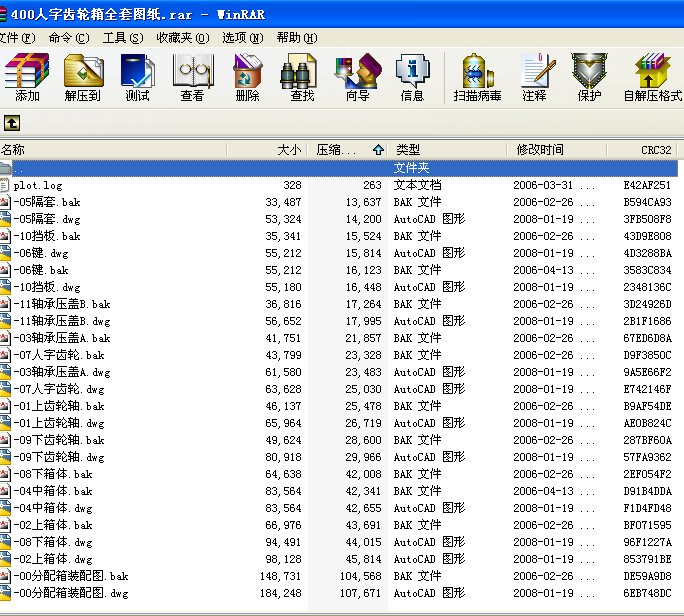Click the WinRAR title bar icon
Screen dimensions: 684x616
coord(3,14)
